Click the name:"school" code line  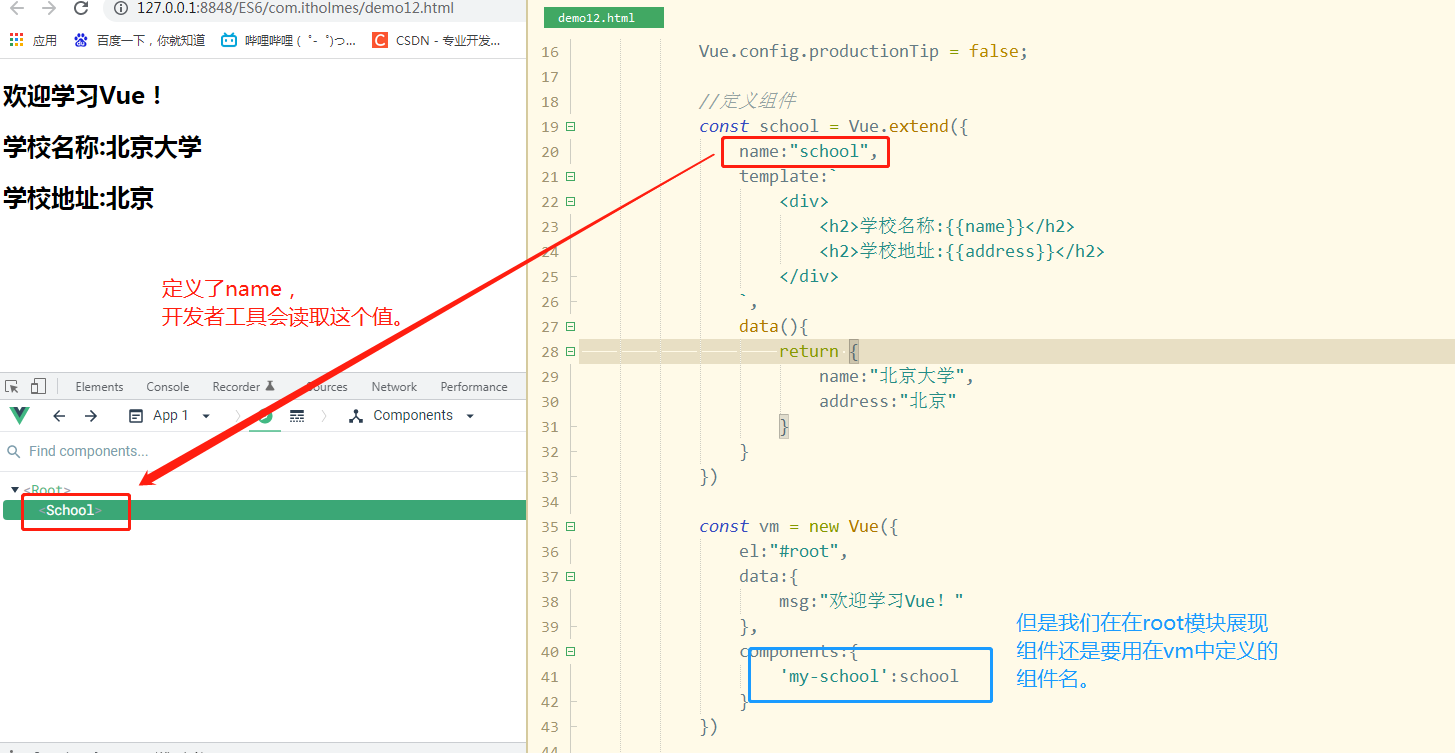pyautogui.click(x=809, y=151)
